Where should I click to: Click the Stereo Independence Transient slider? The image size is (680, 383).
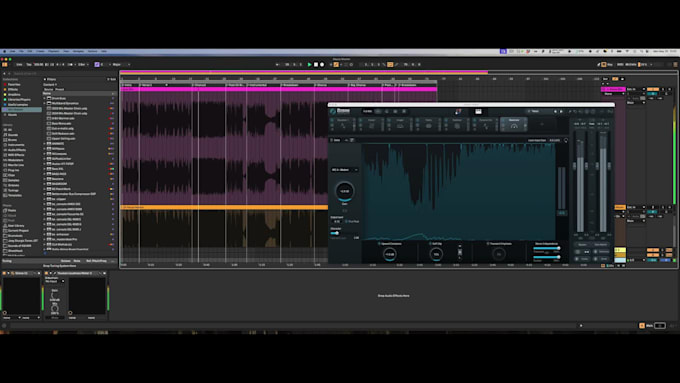[546, 249]
